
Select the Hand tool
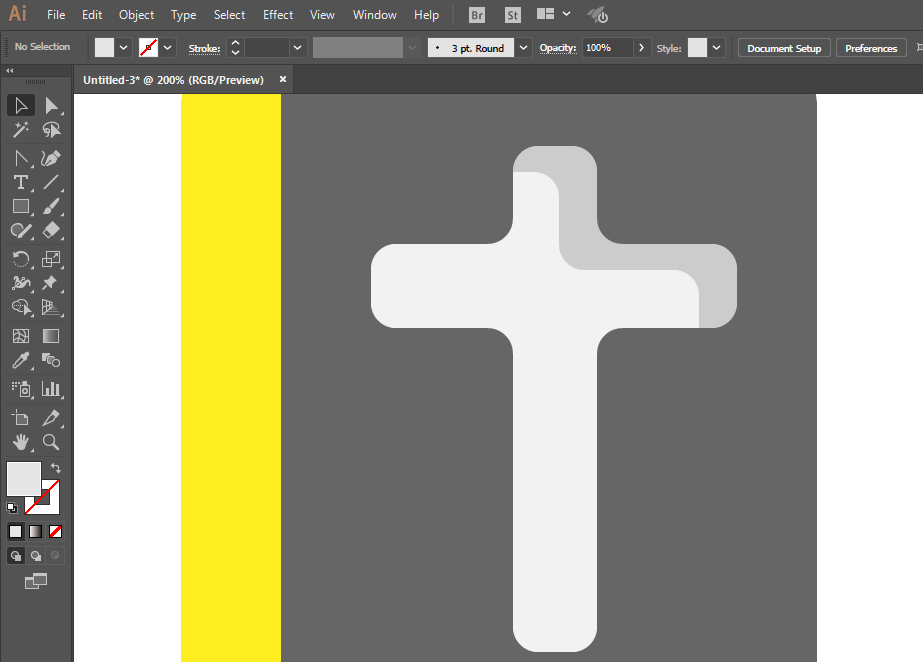[21, 442]
